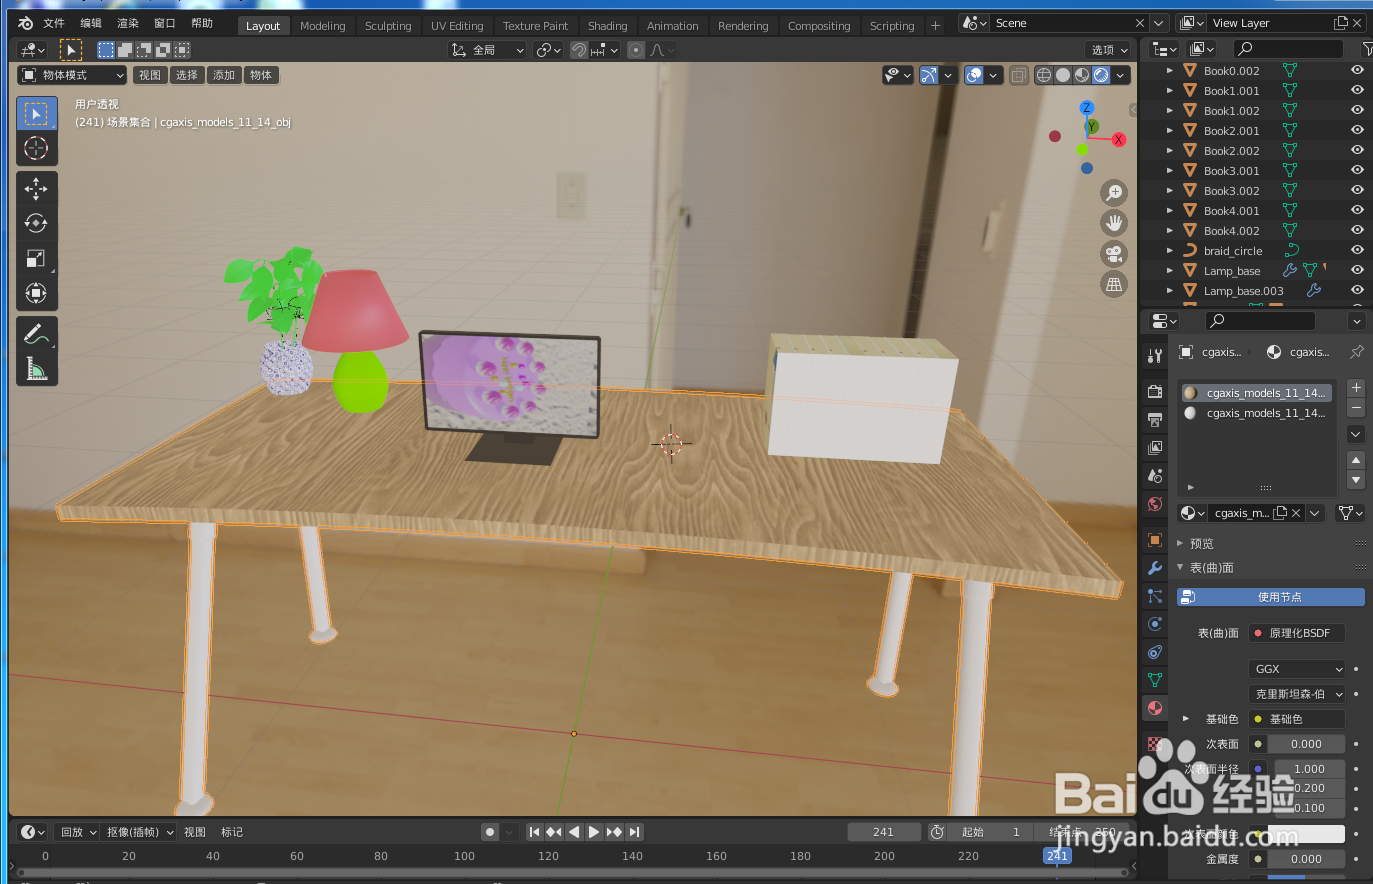1373x884 pixels.
Task: Select the Move tool in the toolbar
Action: click(x=36, y=188)
